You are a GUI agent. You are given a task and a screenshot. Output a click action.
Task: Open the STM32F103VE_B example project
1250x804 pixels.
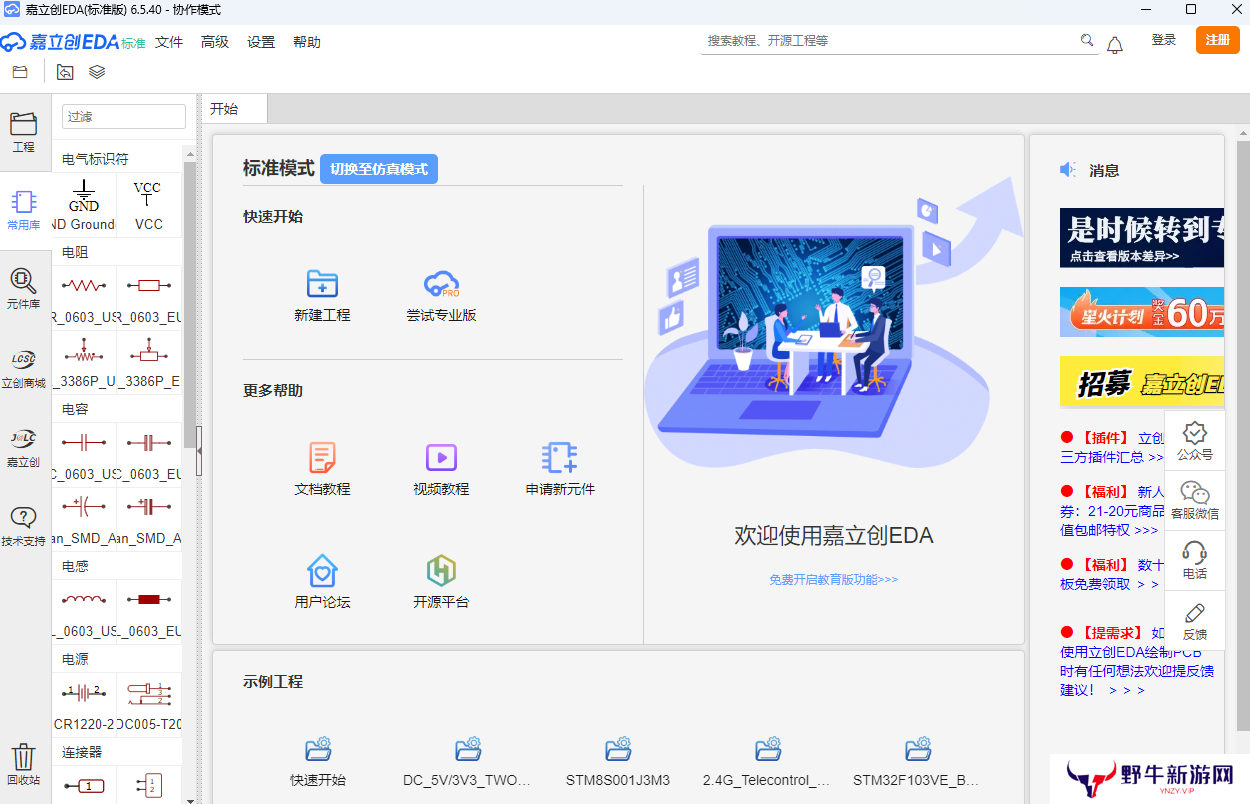tap(917, 763)
